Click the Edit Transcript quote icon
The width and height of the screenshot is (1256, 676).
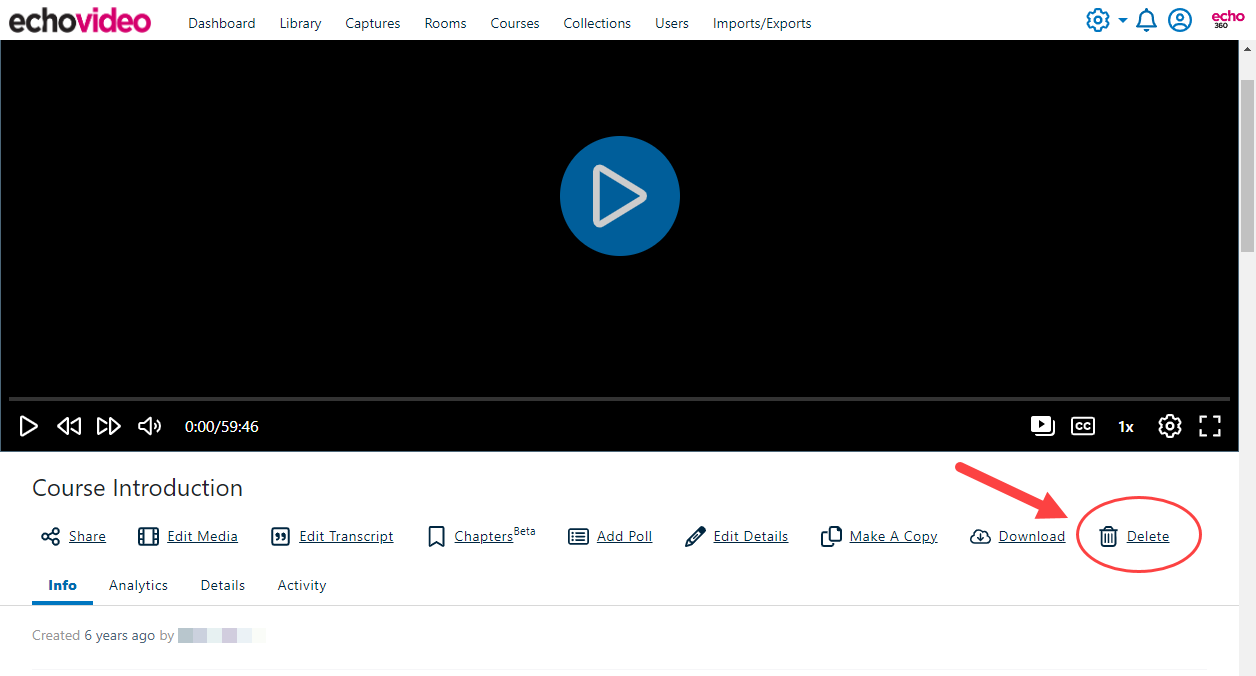pyautogui.click(x=281, y=537)
